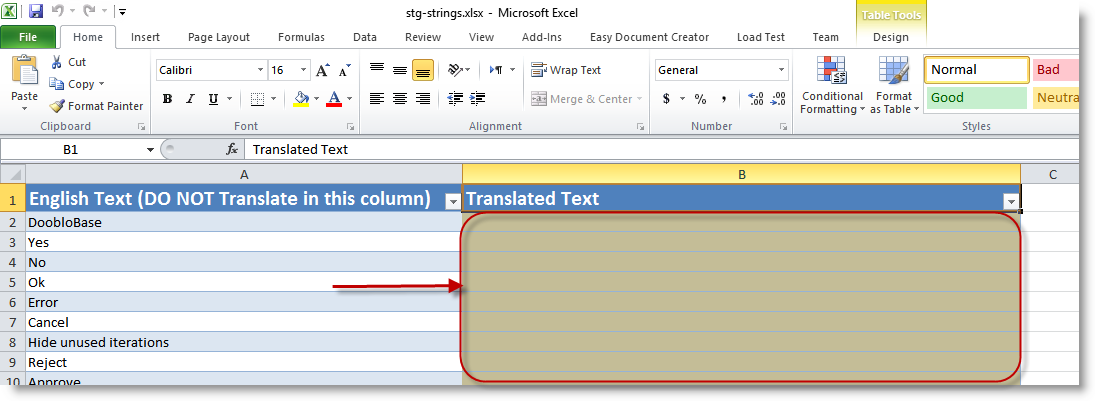Click the Cut scissors icon
The height and width of the screenshot is (401, 1095).
coord(57,62)
